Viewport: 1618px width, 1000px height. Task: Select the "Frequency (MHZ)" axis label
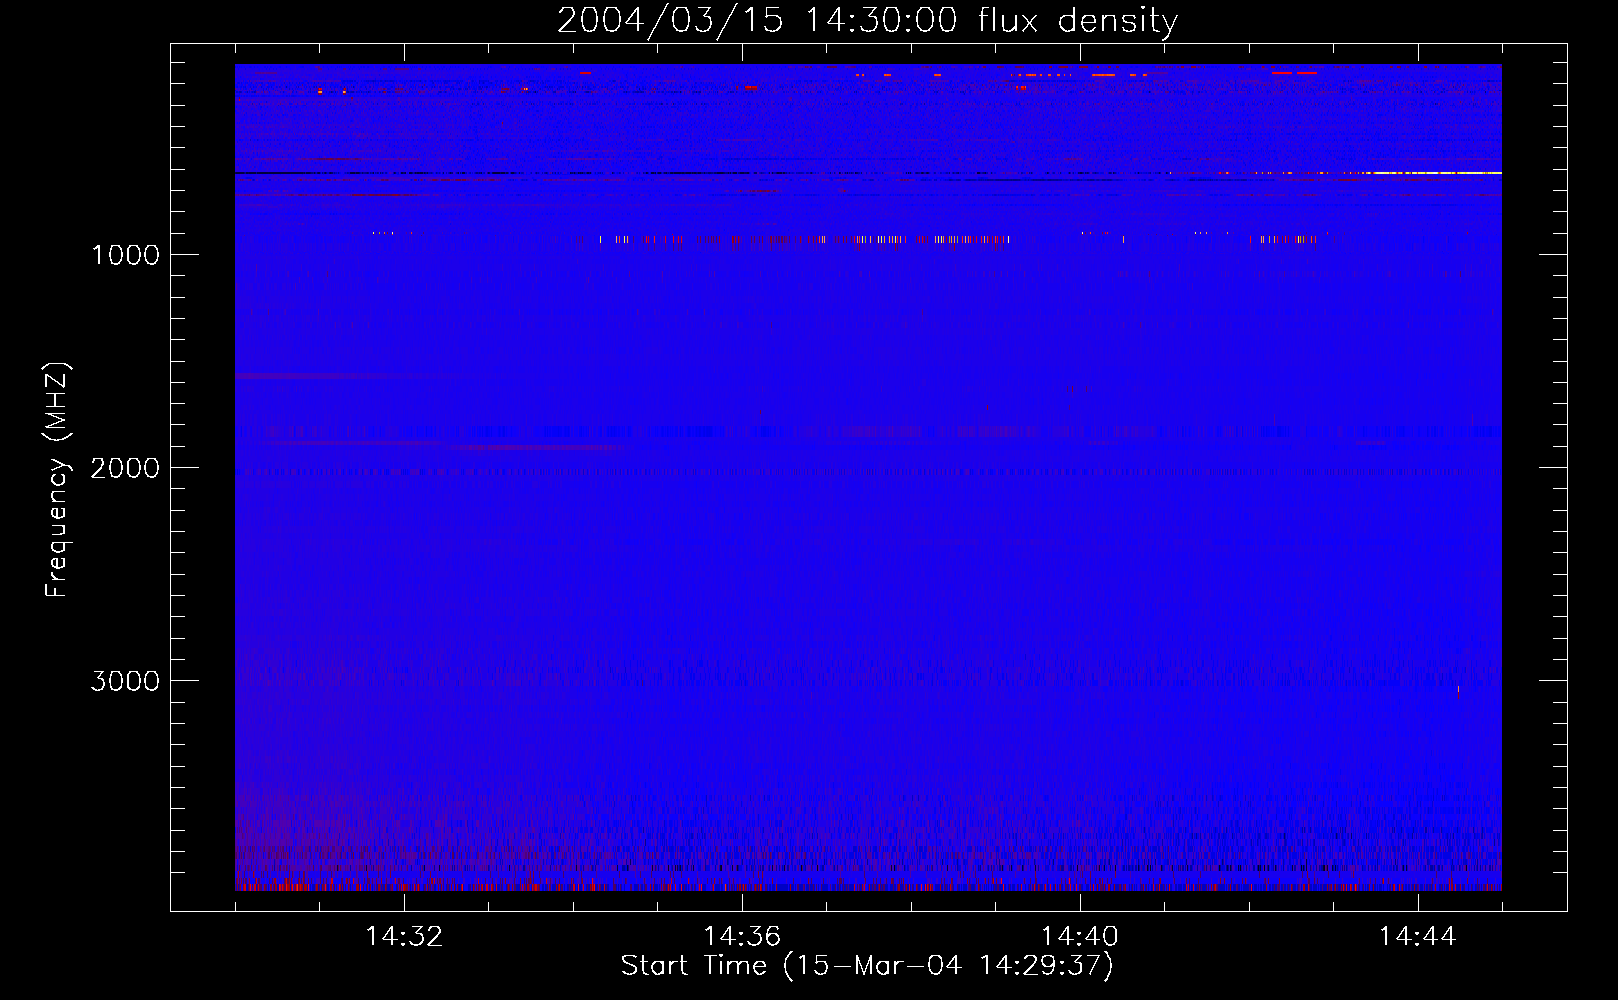coord(57,480)
